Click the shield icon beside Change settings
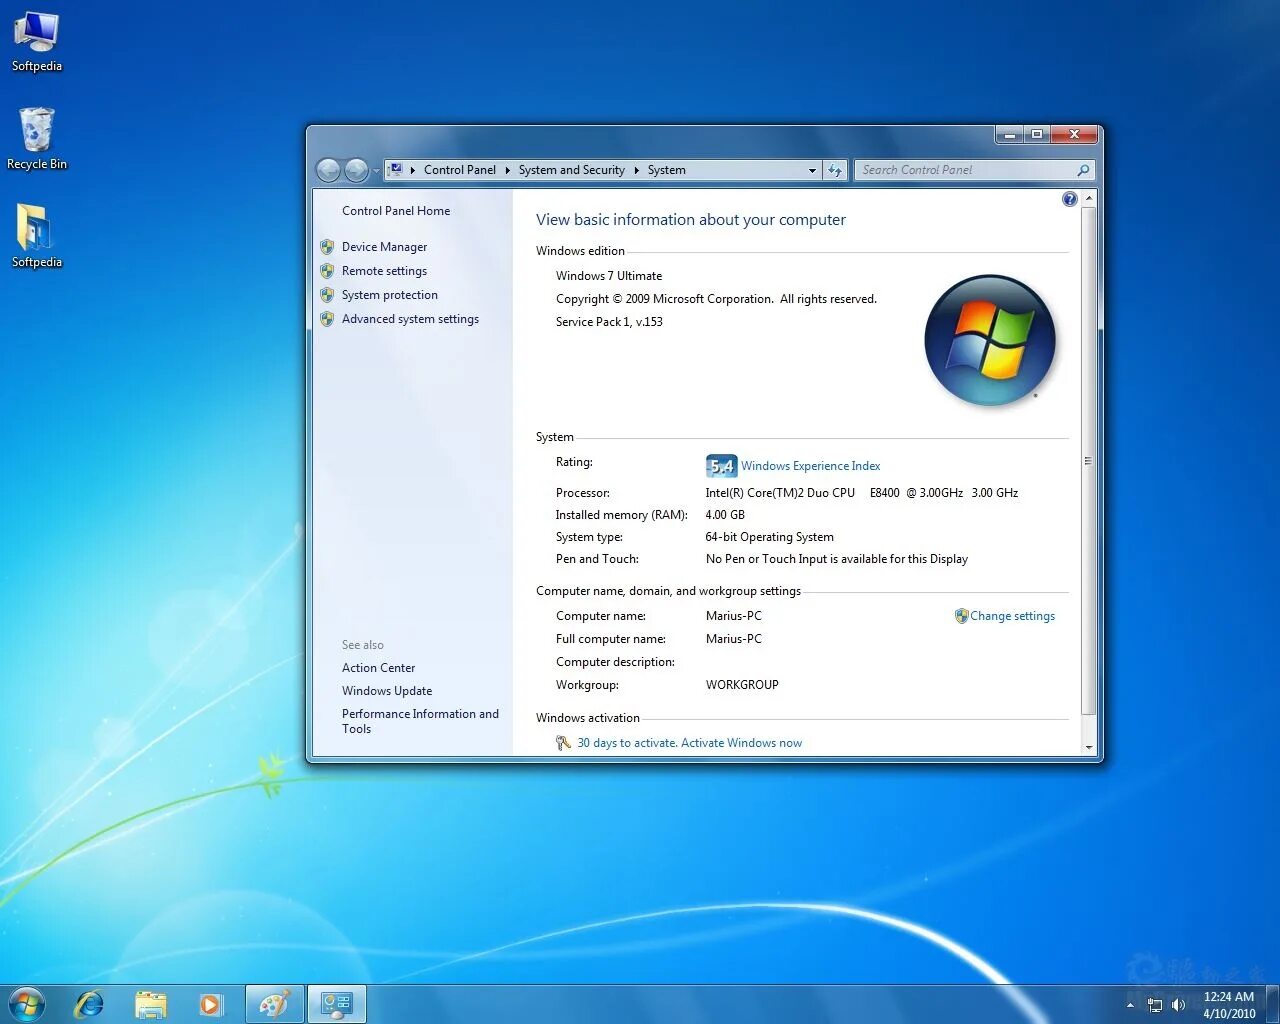 click(961, 616)
